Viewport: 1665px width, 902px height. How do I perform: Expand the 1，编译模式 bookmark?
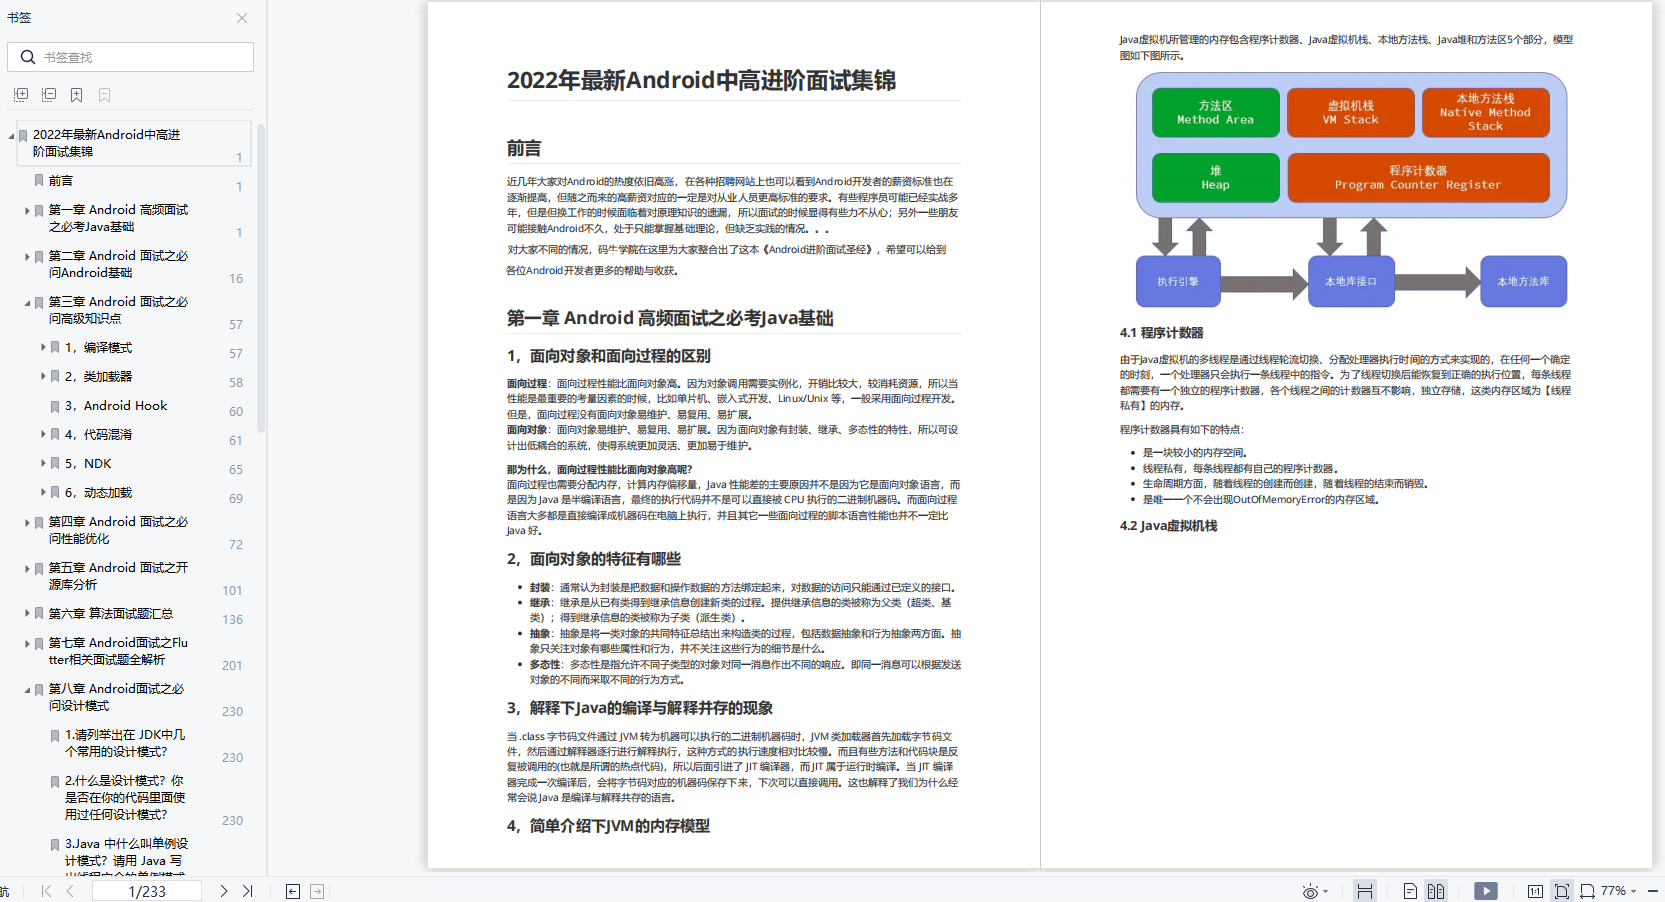[43, 348]
